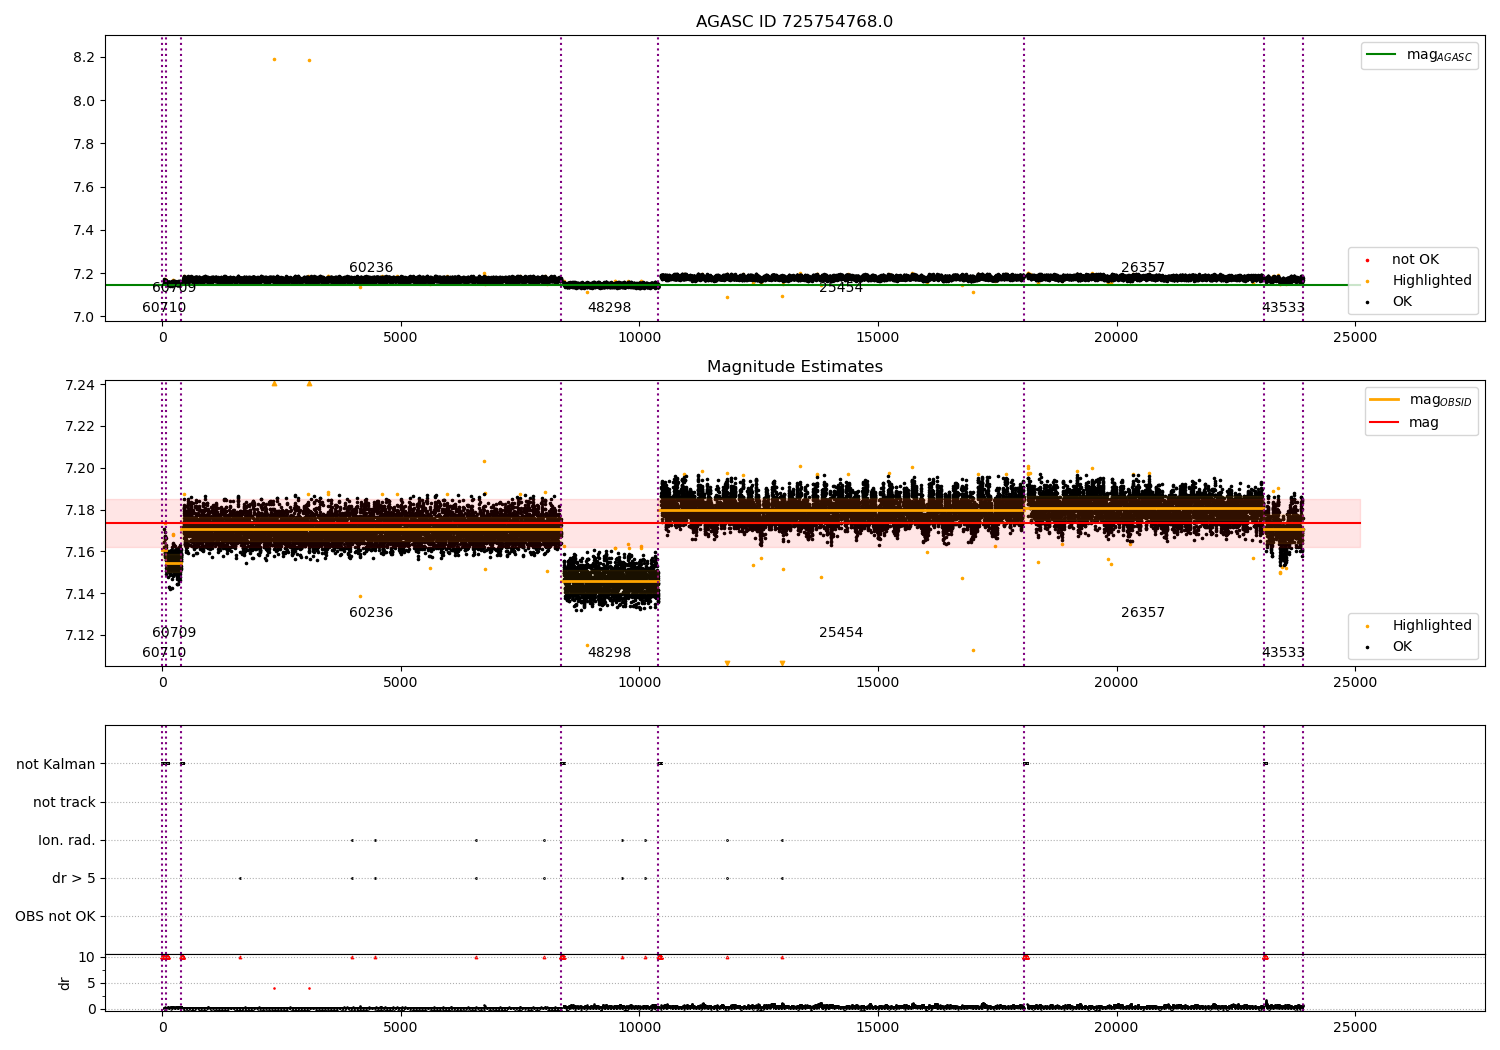Click OBSID label 48298 in Magnitude Estimates plot
The height and width of the screenshot is (1050, 1500).
(609, 653)
